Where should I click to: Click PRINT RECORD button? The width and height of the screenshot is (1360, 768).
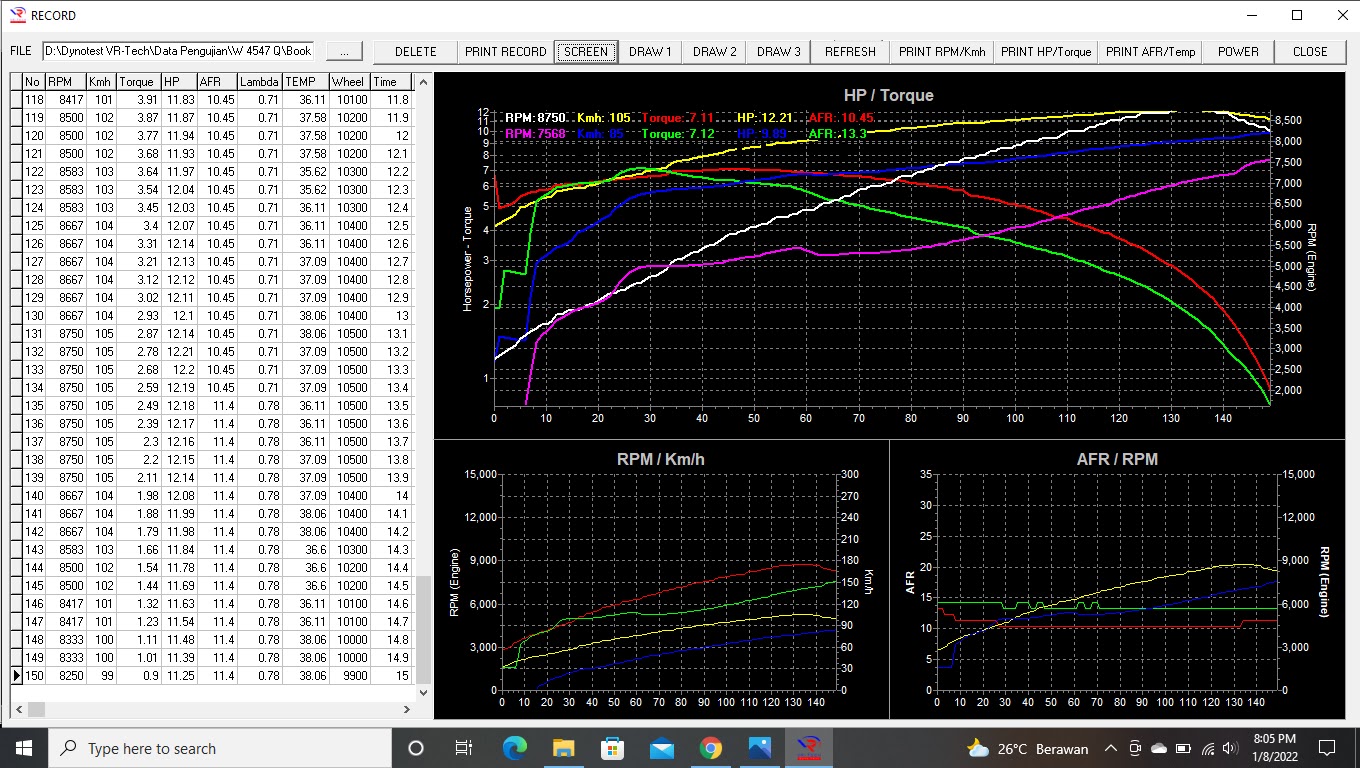coord(506,51)
